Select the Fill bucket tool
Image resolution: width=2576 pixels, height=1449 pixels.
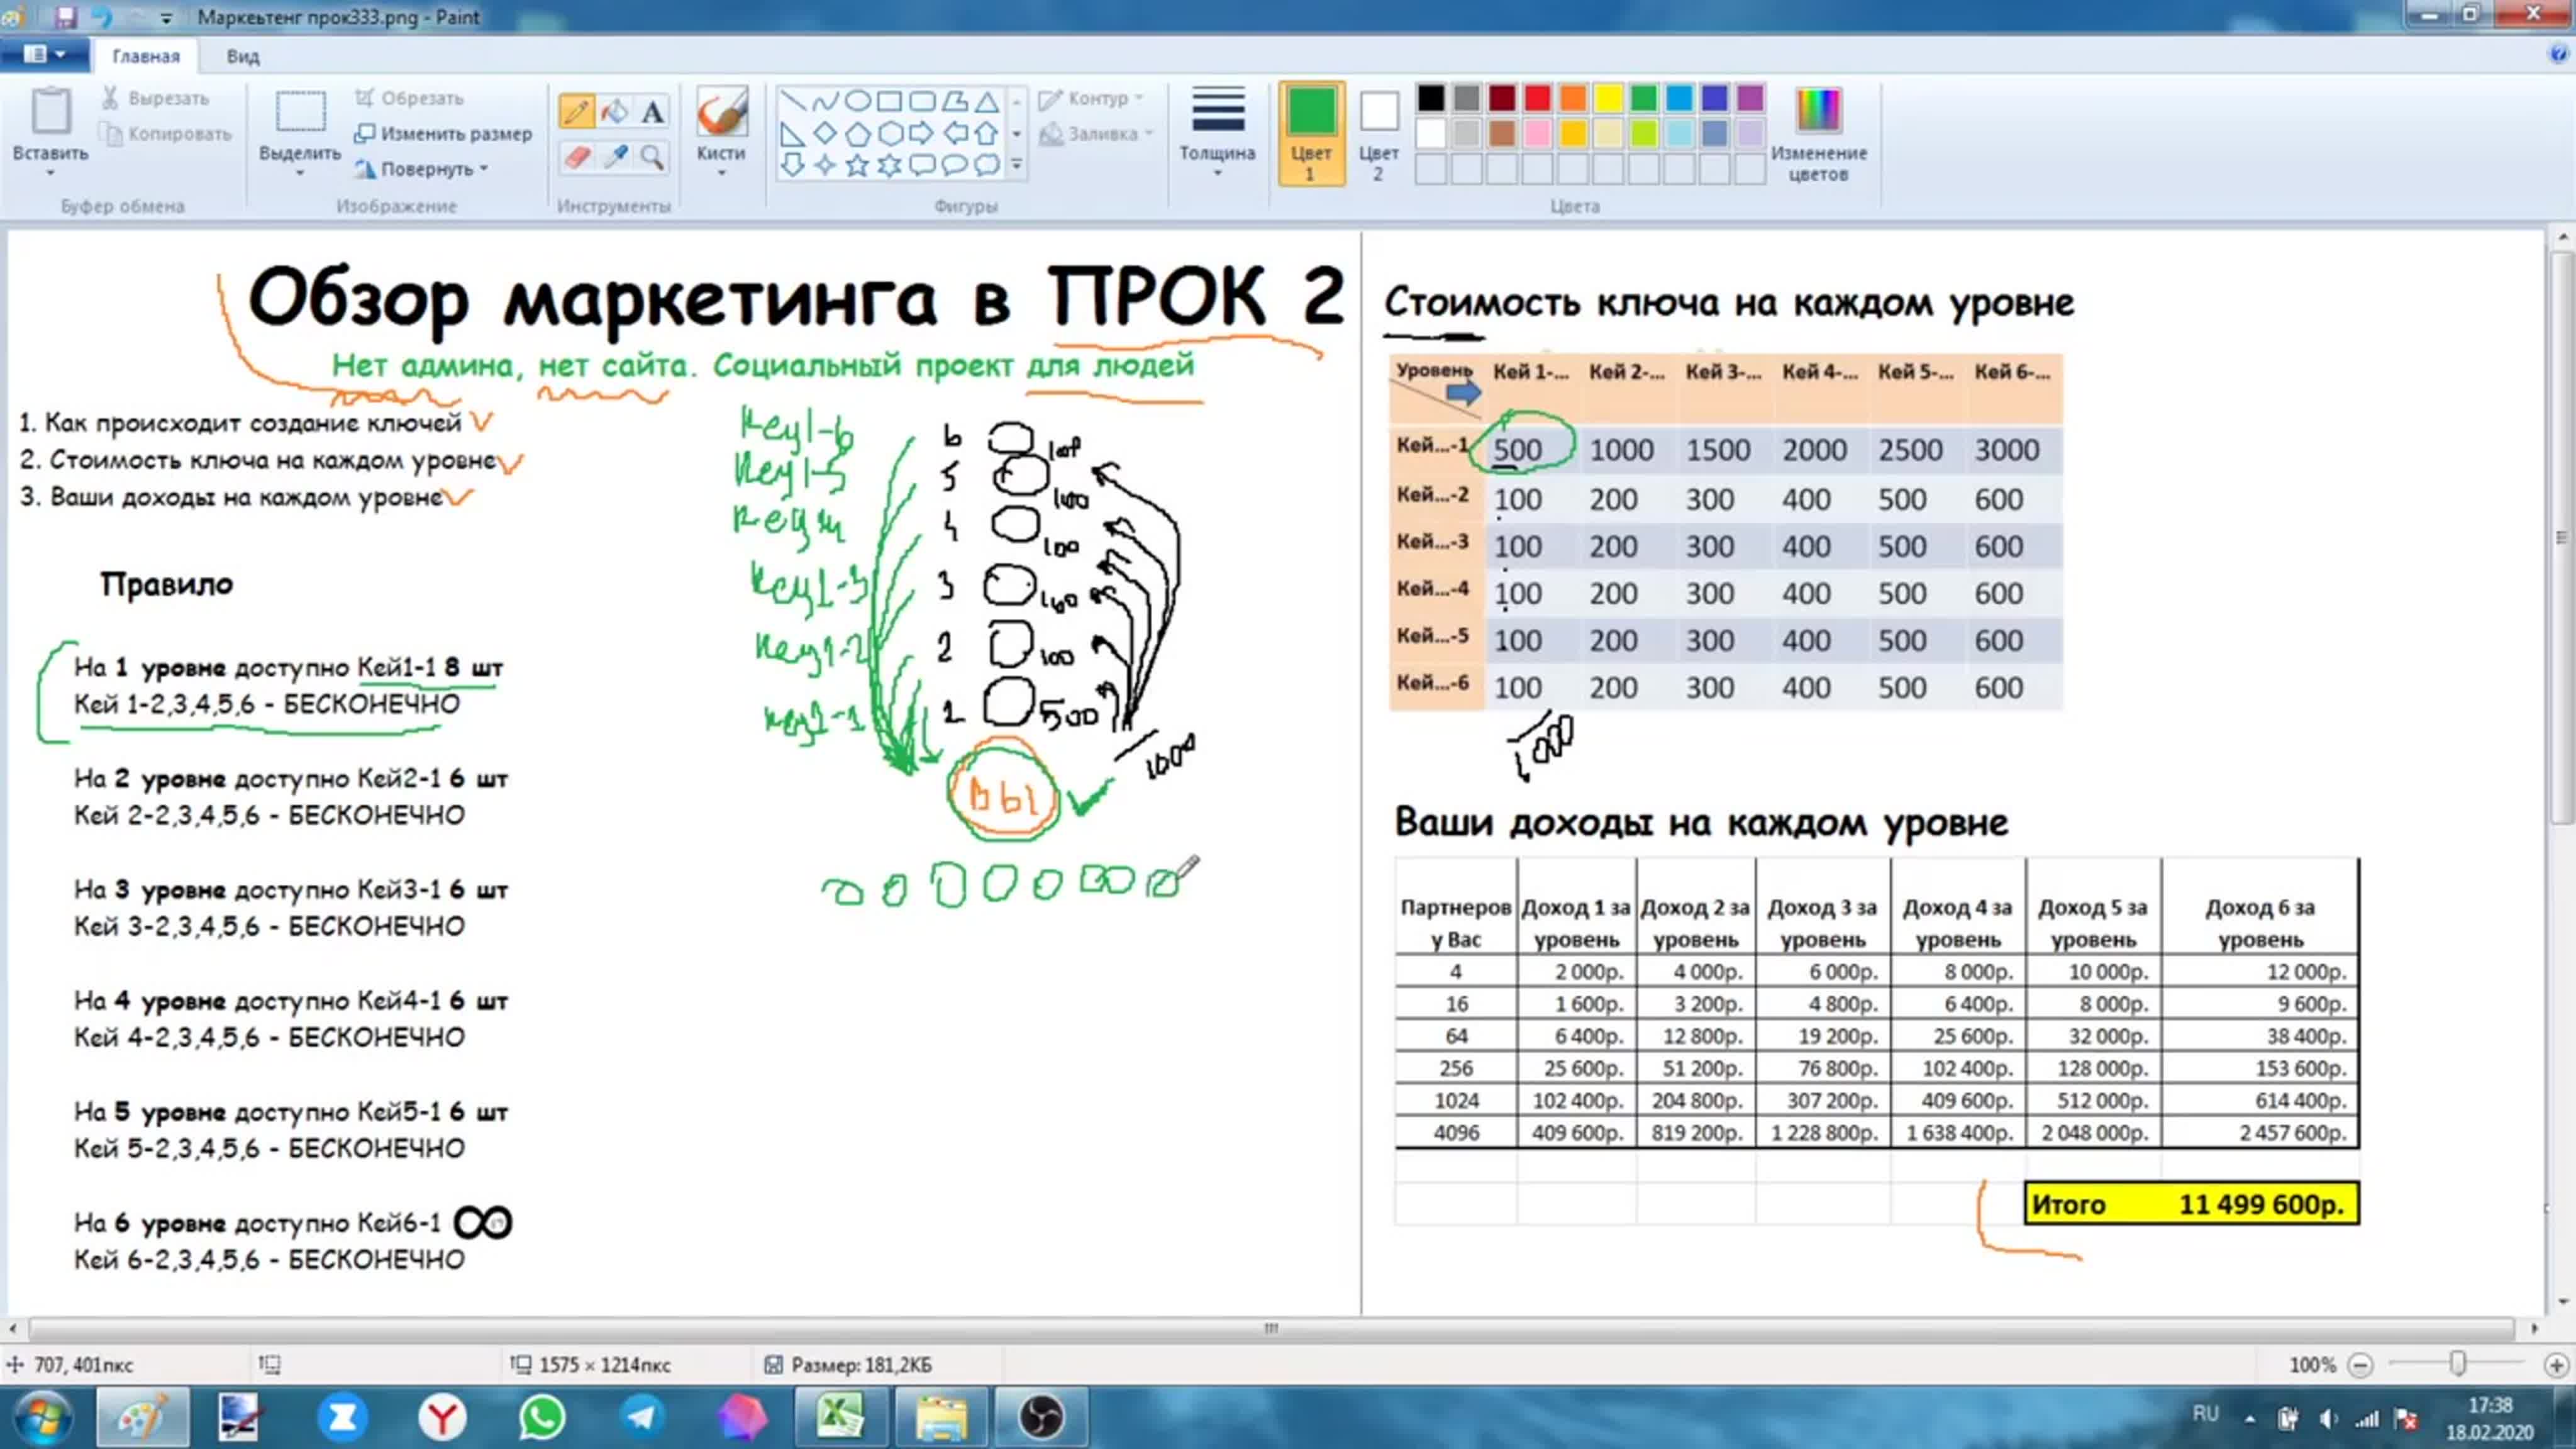[x=614, y=111]
